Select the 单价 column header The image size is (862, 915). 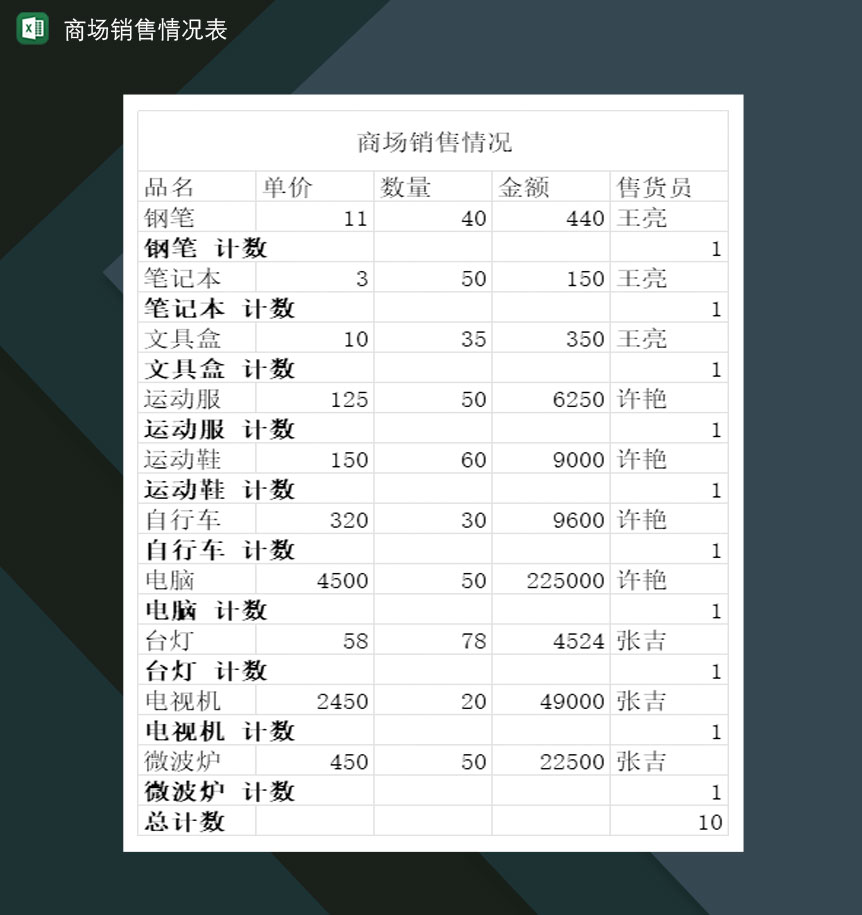click(x=283, y=186)
